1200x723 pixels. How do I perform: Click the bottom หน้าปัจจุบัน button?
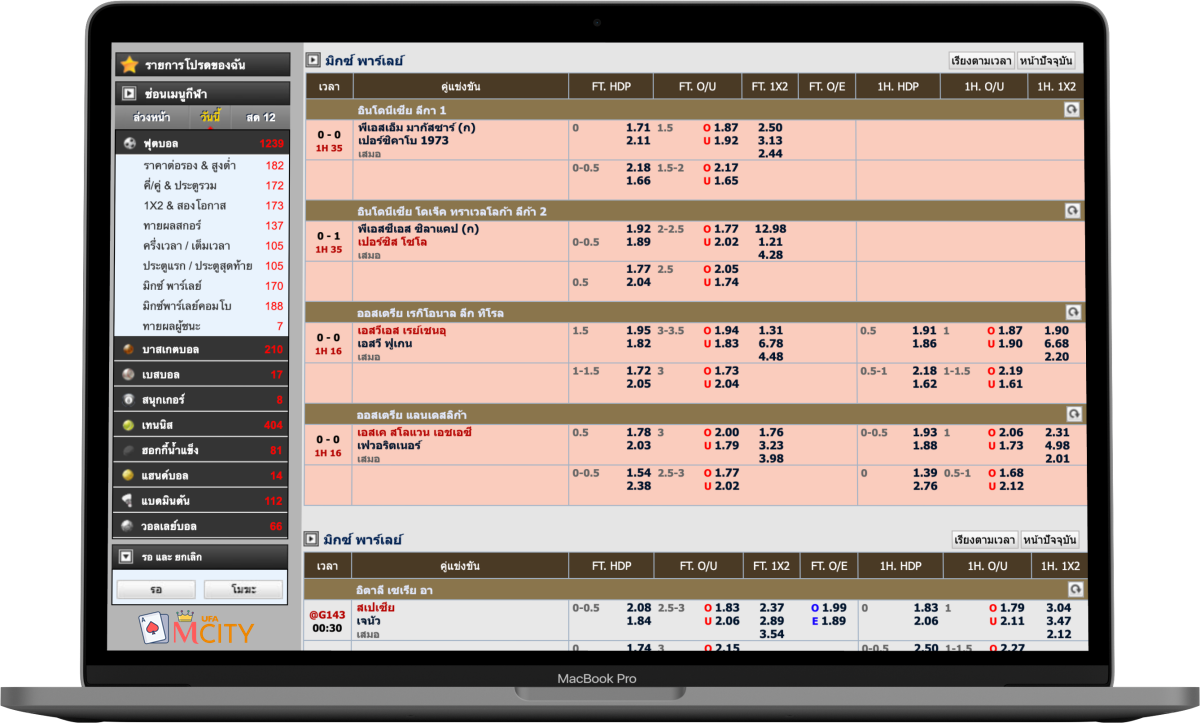tap(1048, 540)
